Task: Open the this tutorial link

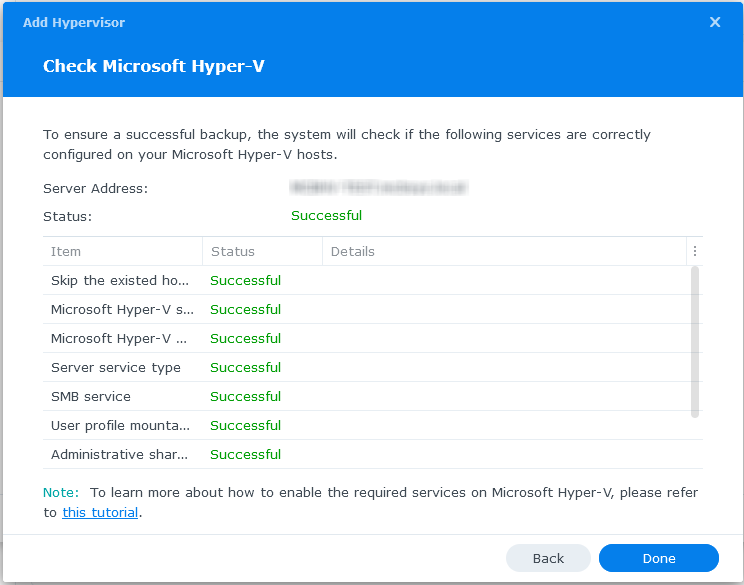Action: point(100,513)
